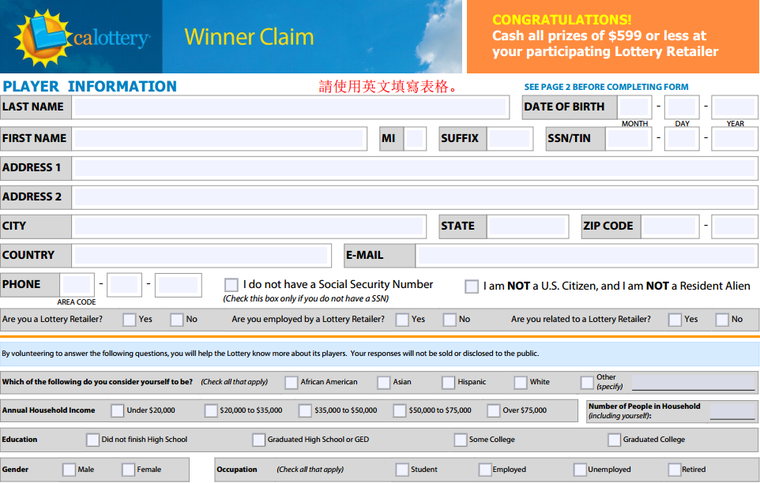Tick Yes for employed by a Lottery Retailer
Viewport: 760px width, 483px height.
402,320
